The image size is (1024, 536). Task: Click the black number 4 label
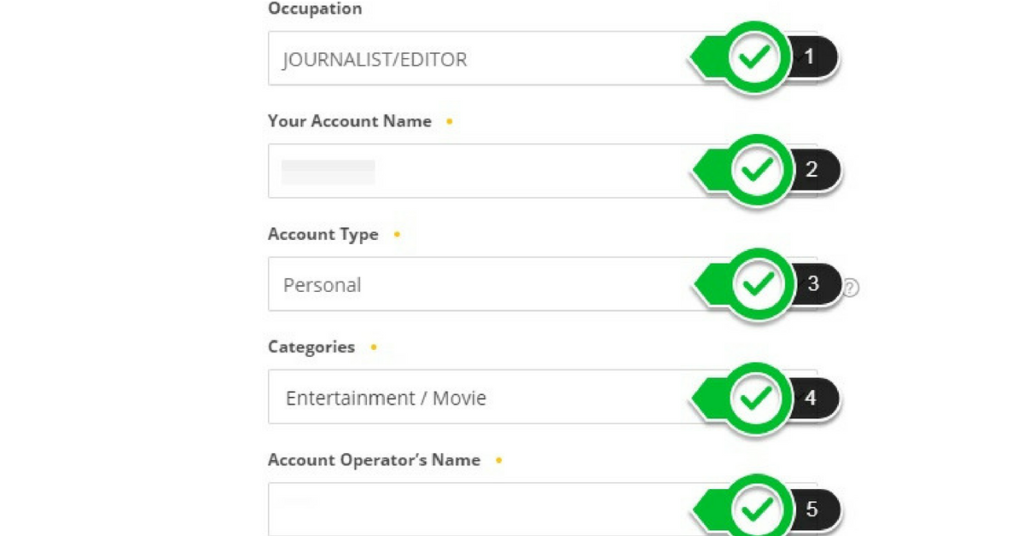811,398
